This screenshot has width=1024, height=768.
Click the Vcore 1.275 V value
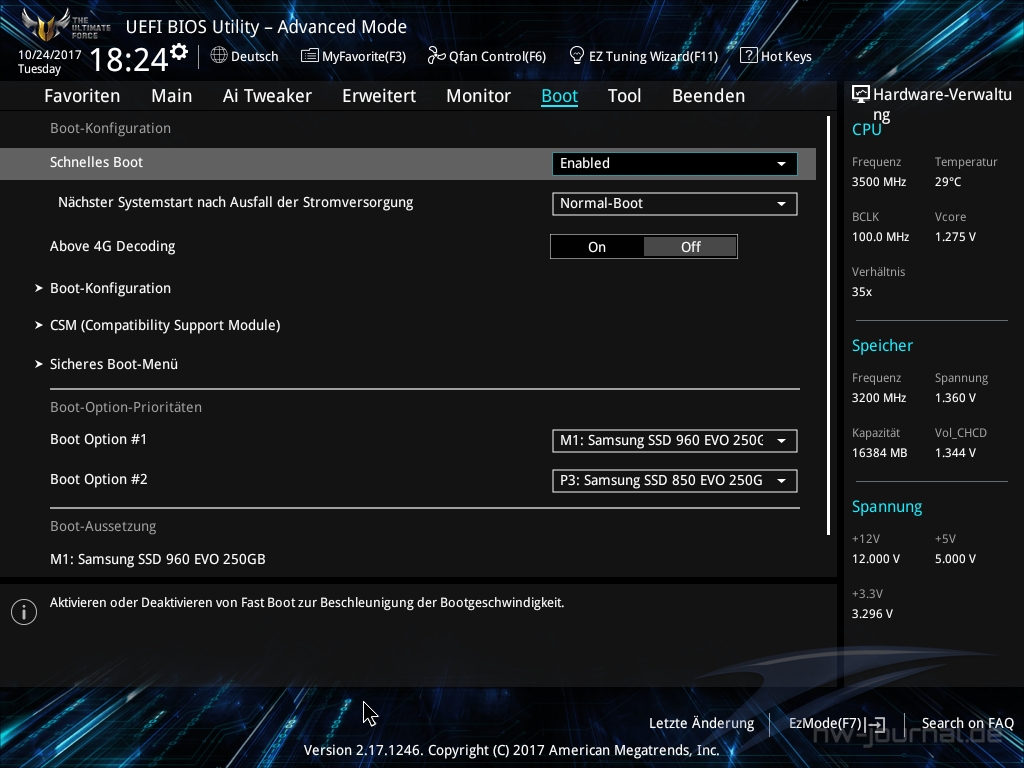point(955,237)
